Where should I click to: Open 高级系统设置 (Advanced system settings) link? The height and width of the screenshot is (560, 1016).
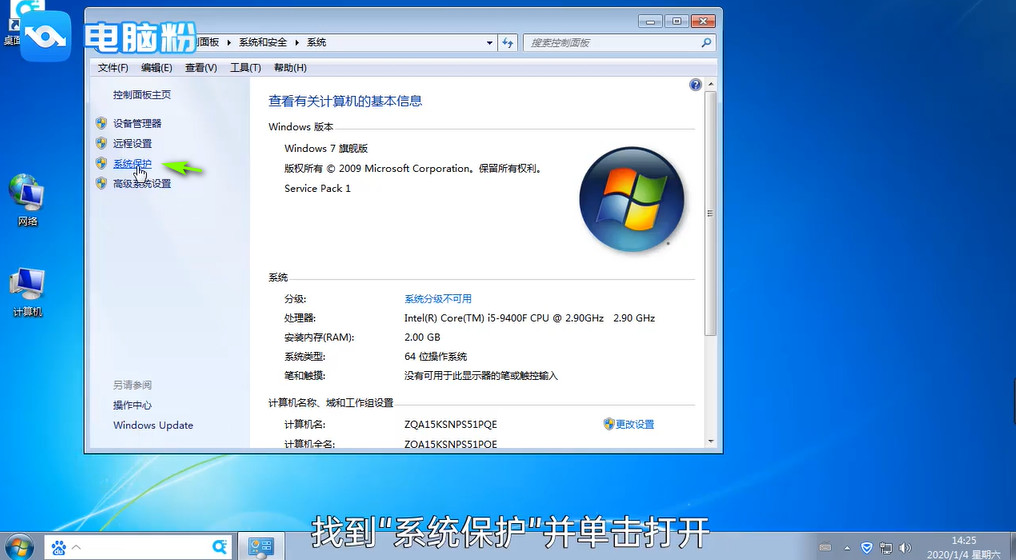click(142, 183)
